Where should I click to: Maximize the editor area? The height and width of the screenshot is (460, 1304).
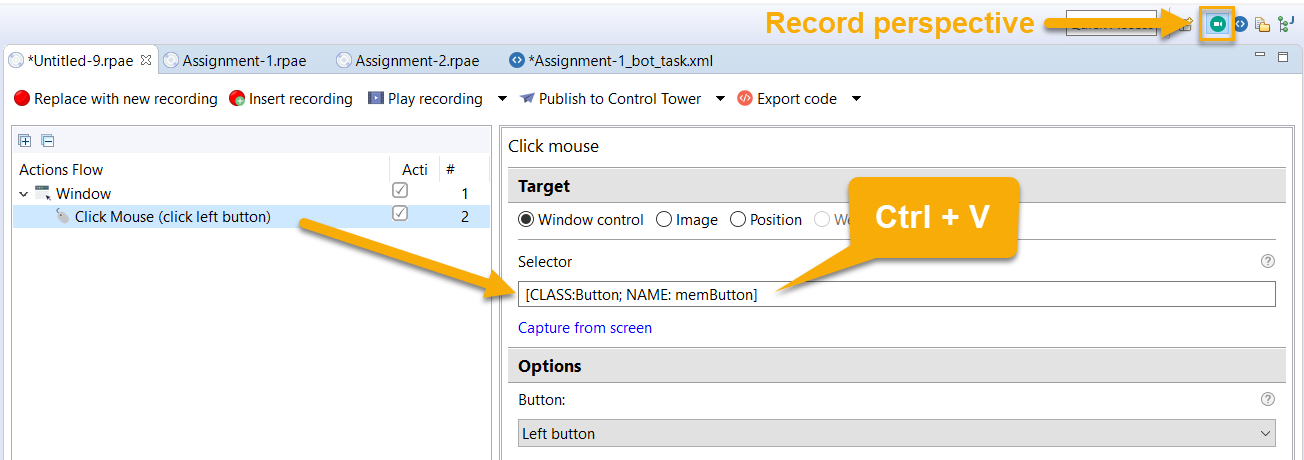[1283, 57]
